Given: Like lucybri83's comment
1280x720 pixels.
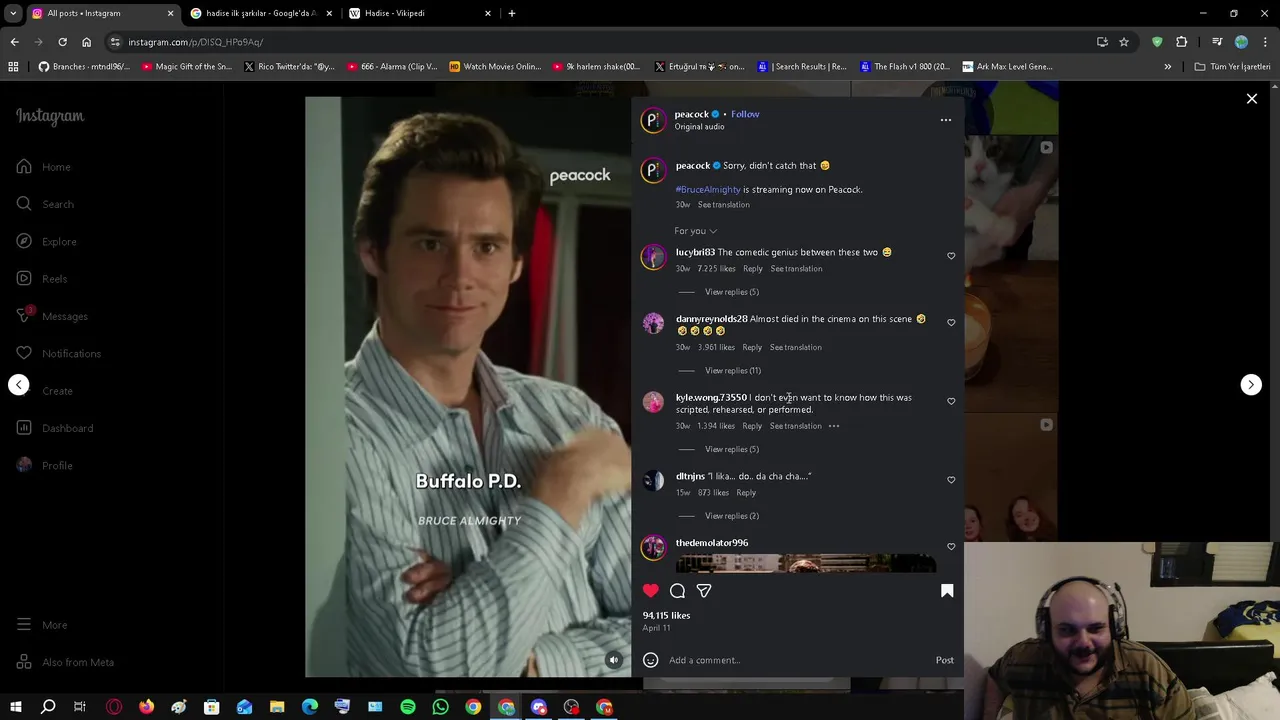Looking at the screenshot, I should tap(951, 256).
